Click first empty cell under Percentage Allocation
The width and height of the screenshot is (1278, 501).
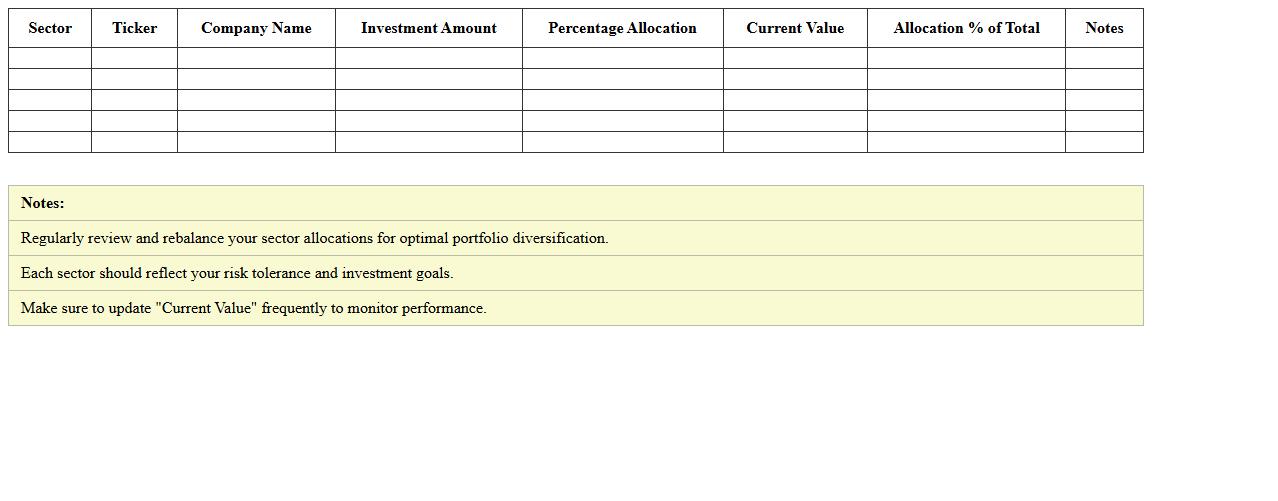[622, 58]
